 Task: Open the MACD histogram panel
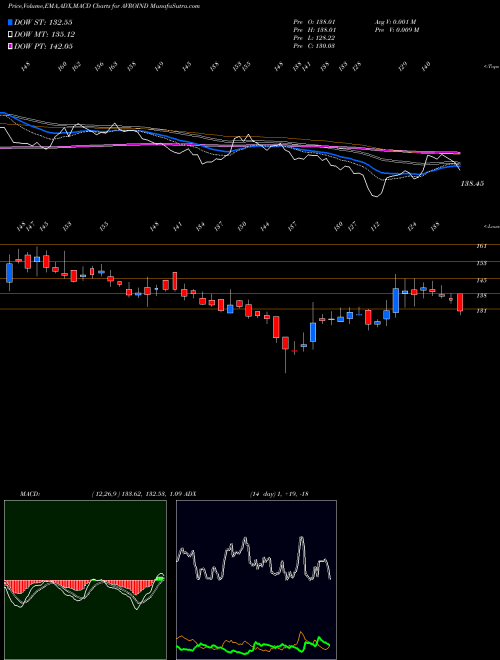[x=85, y=580]
